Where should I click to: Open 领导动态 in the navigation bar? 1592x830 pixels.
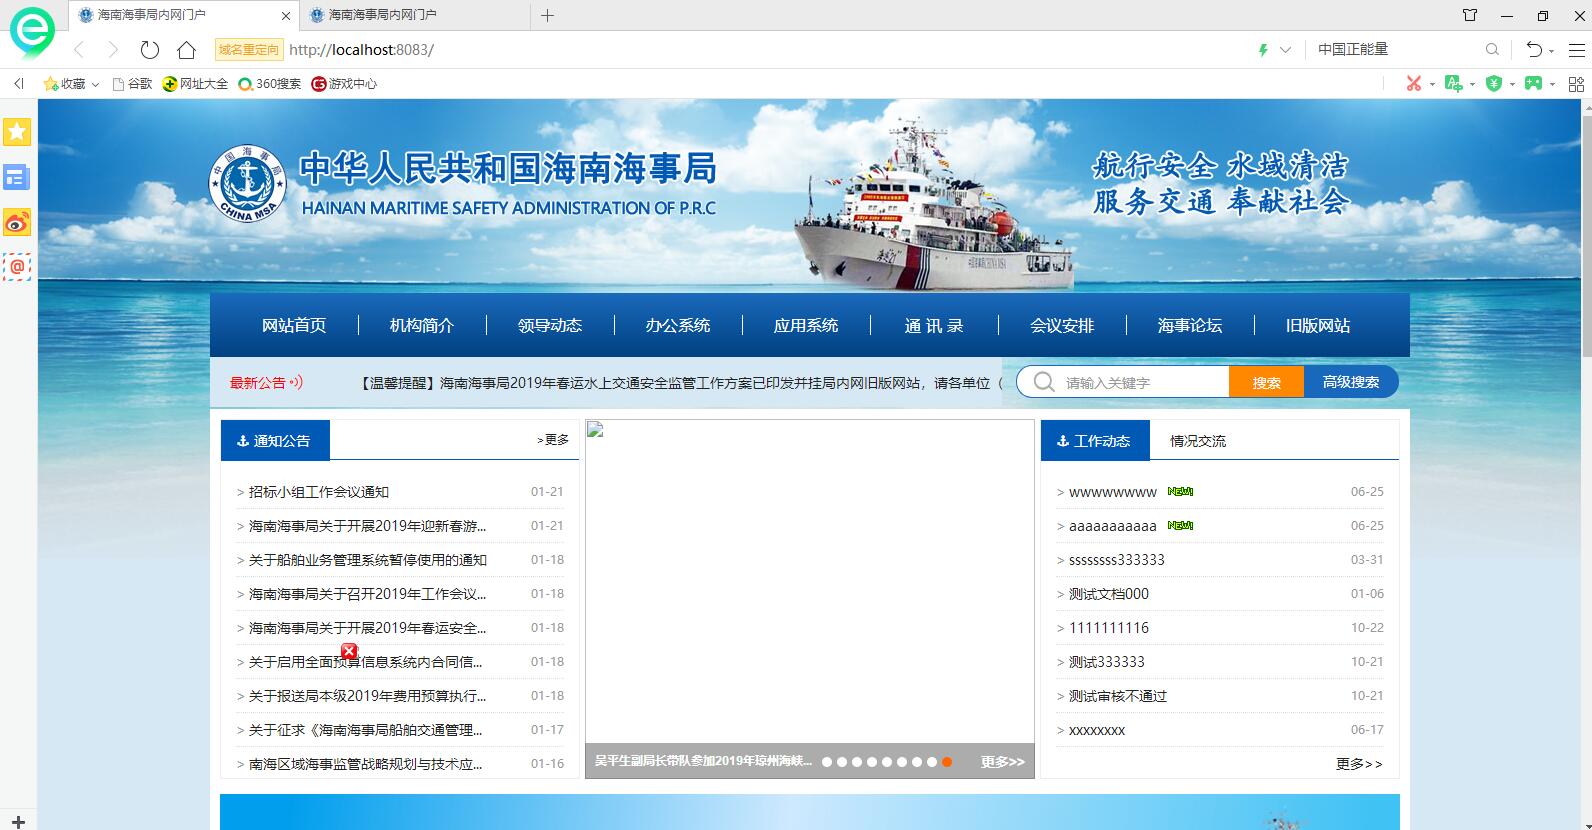[550, 325]
